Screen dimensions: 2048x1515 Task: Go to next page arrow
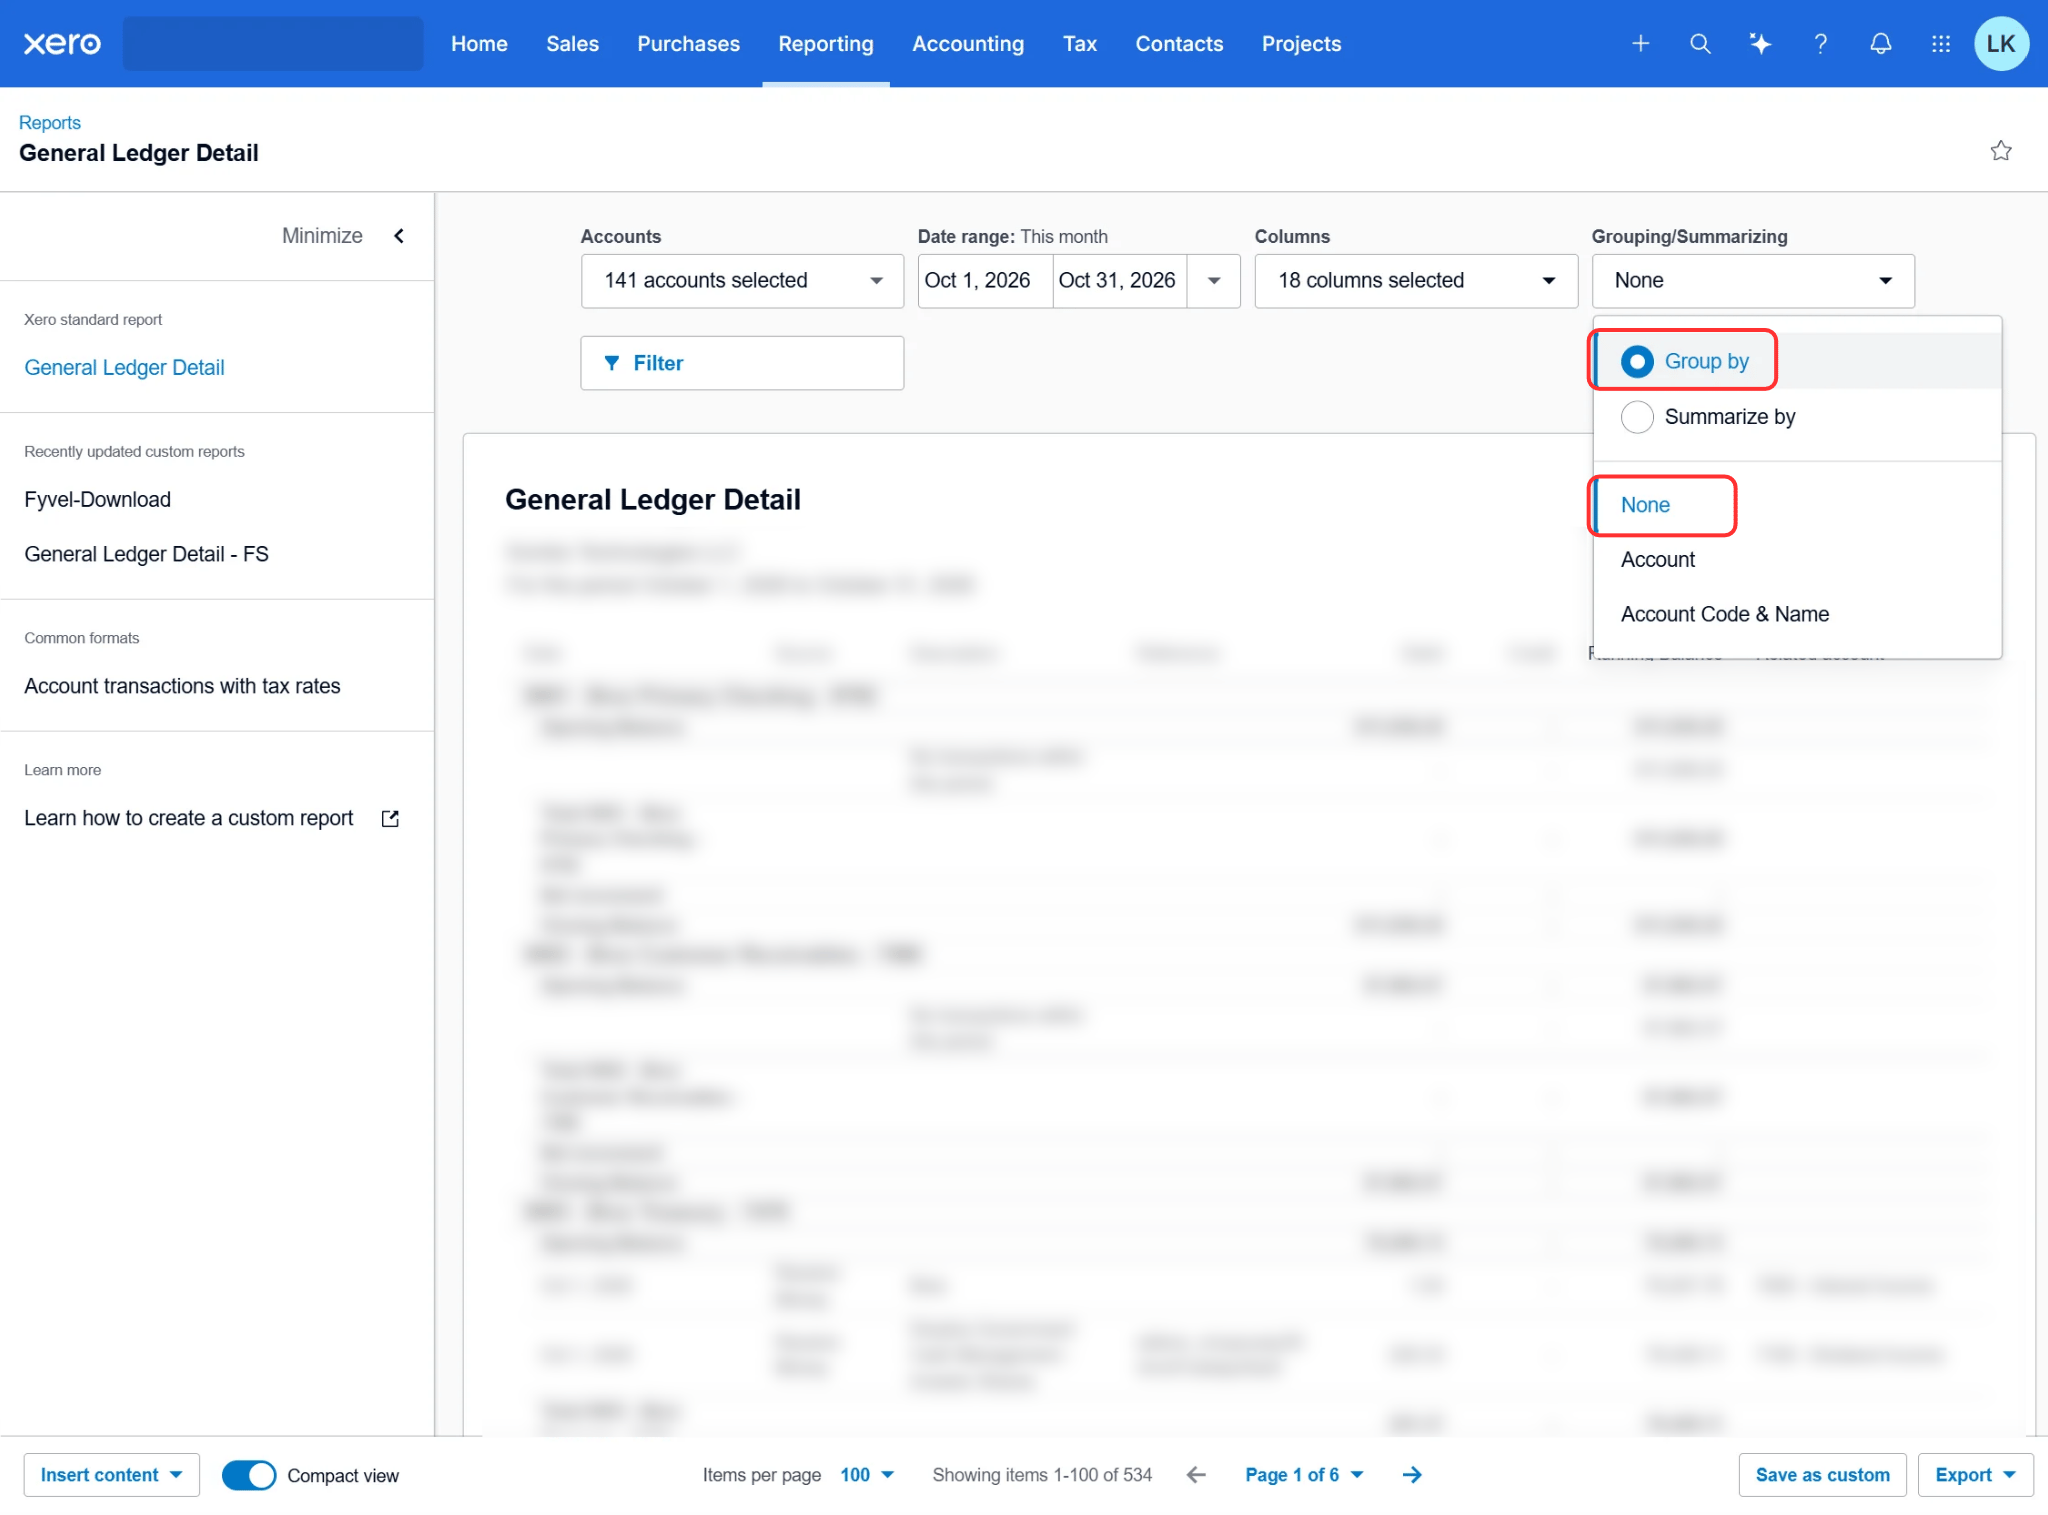point(1412,1475)
